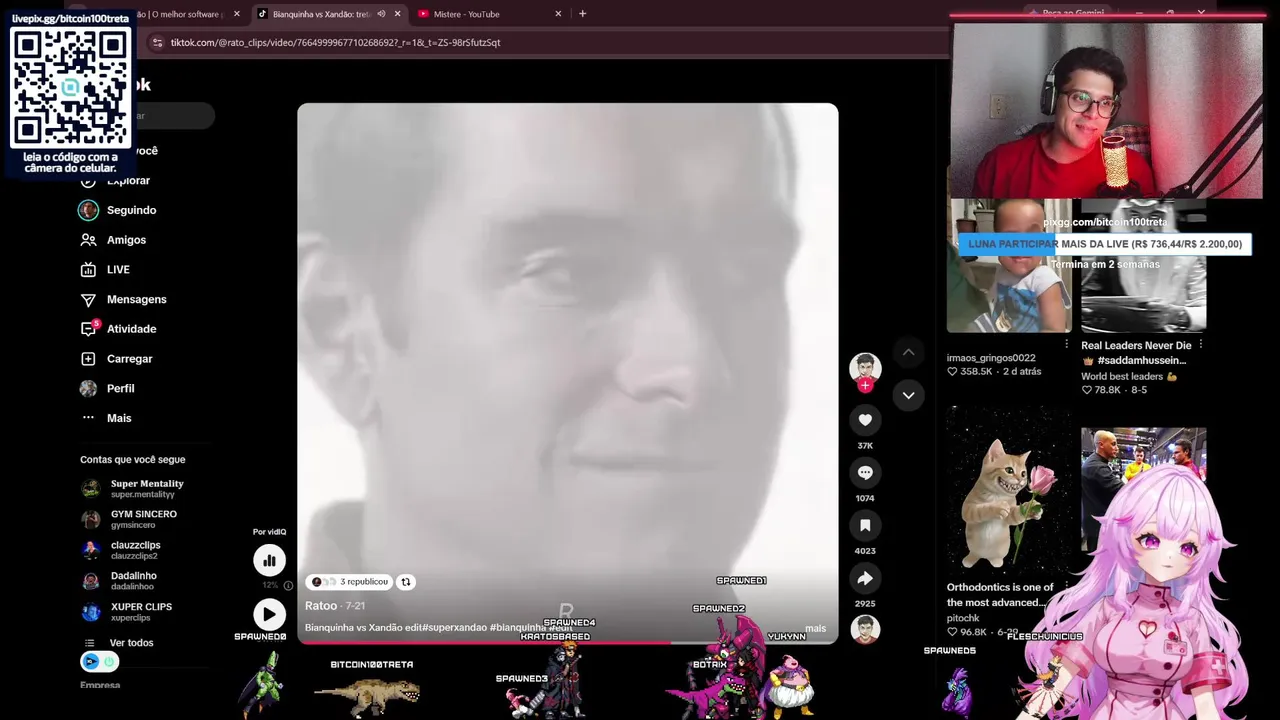Click the list icon beside 'Ver todos'
Image resolution: width=1280 pixels, height=720 pixels.
pyautogui.click(x=90, y=643)
